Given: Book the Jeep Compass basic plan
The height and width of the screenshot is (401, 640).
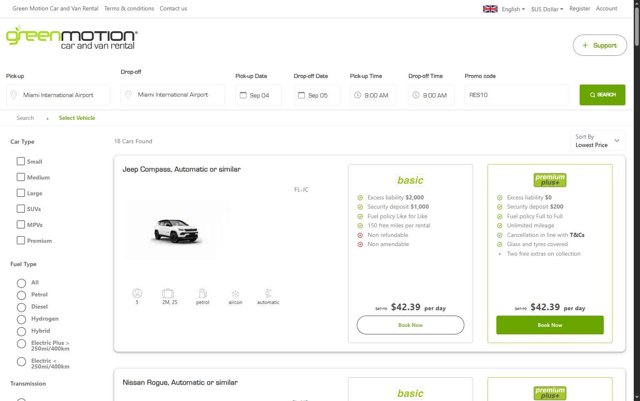Looking at the screenshot, I should tap(410, 325).
